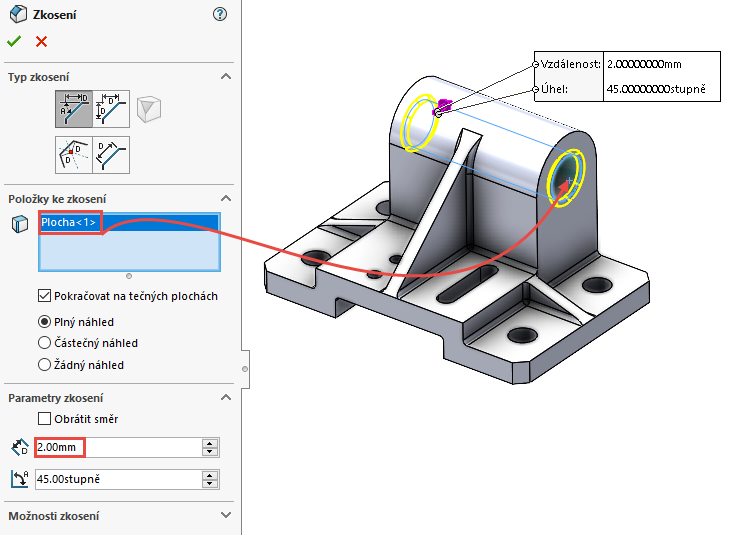Click the Možnosti zkosení section title
The height and width of the screenshot is (535, 750).
coord(54,516)
